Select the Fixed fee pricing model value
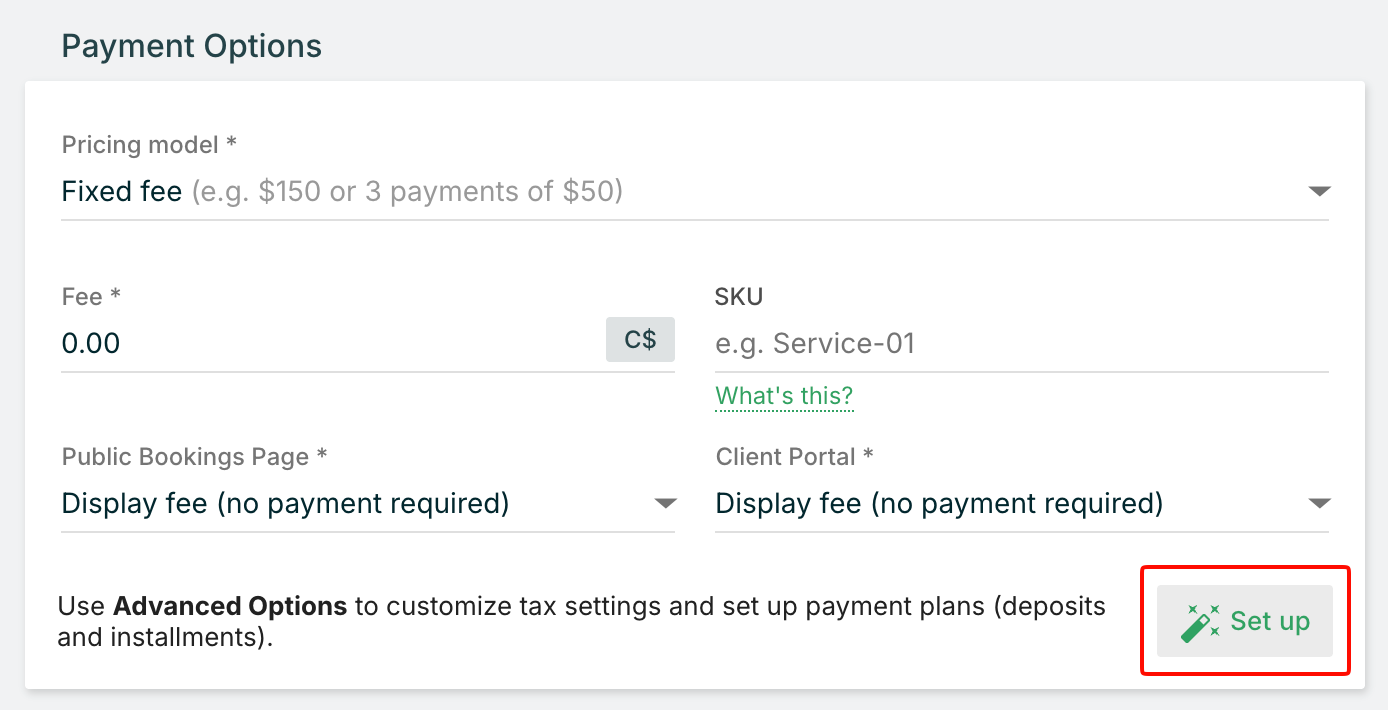 pos(122,191)
